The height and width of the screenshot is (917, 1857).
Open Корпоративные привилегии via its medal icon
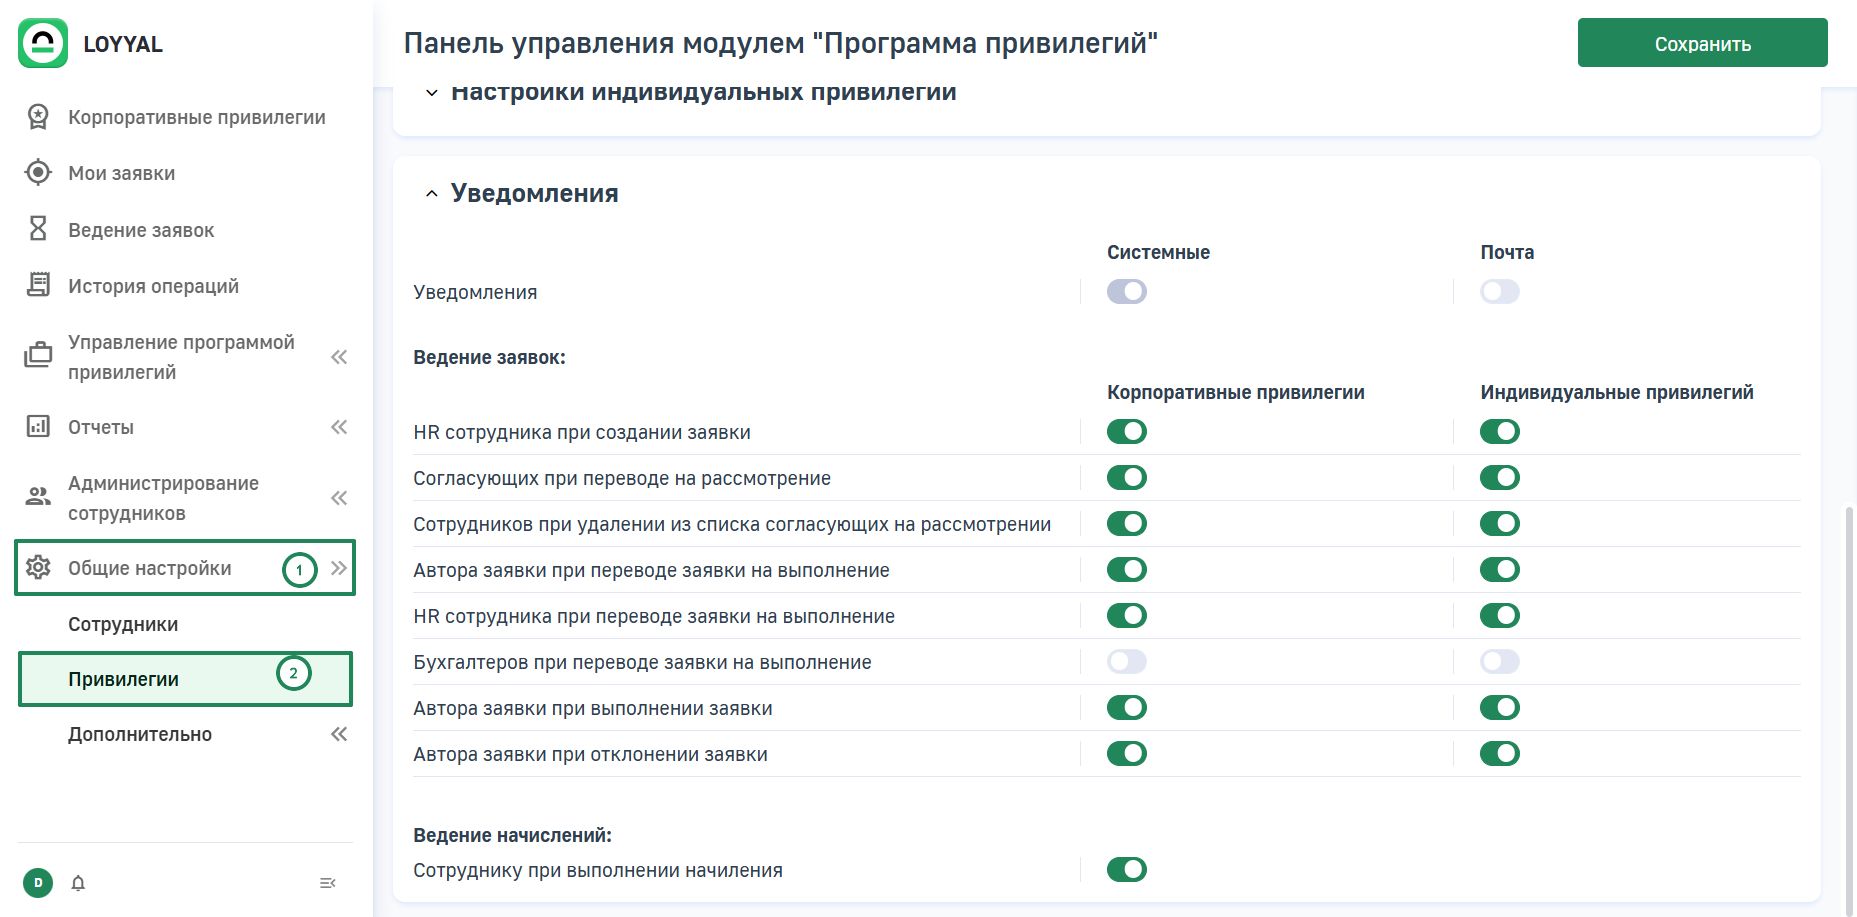click(38, 117)
